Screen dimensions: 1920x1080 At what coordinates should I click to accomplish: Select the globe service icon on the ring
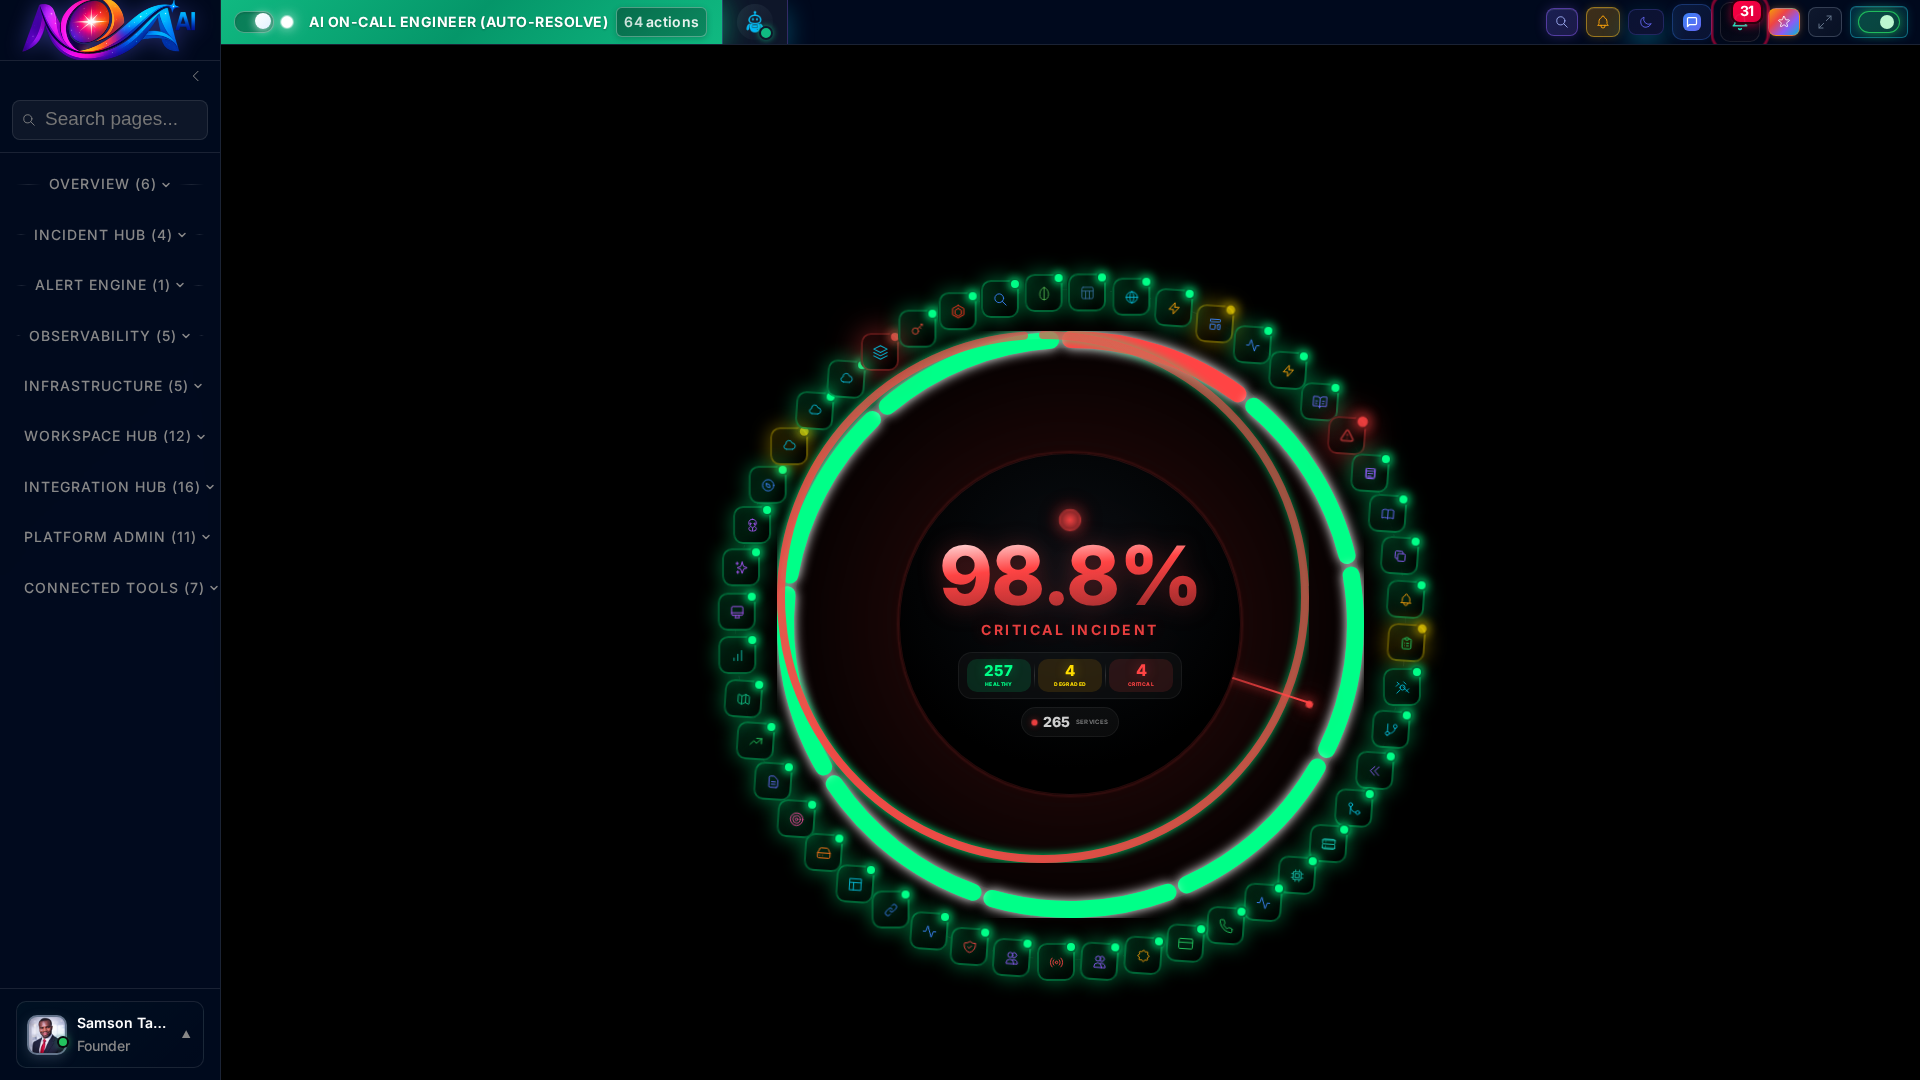[1131, 296]
